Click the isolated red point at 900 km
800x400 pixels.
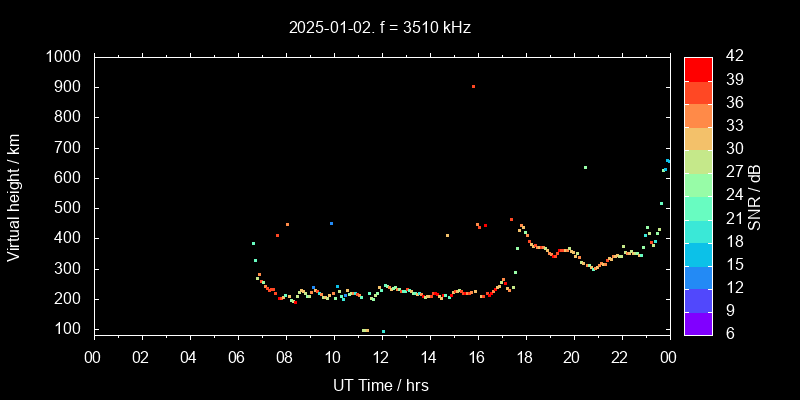pos(473,87)
